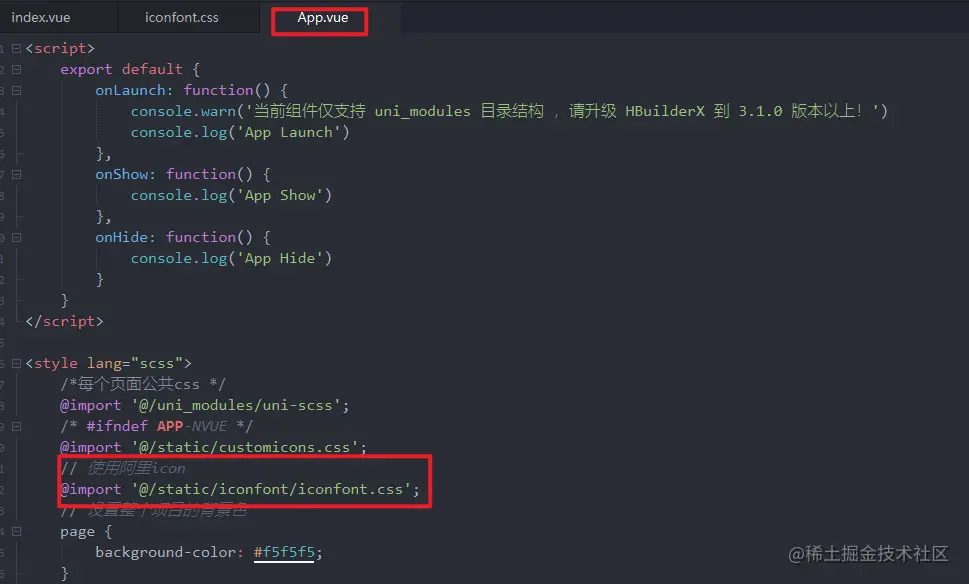Collapse the onLaunch function fold marker
The height and width of the screenshot is (584, 969).
17,90
